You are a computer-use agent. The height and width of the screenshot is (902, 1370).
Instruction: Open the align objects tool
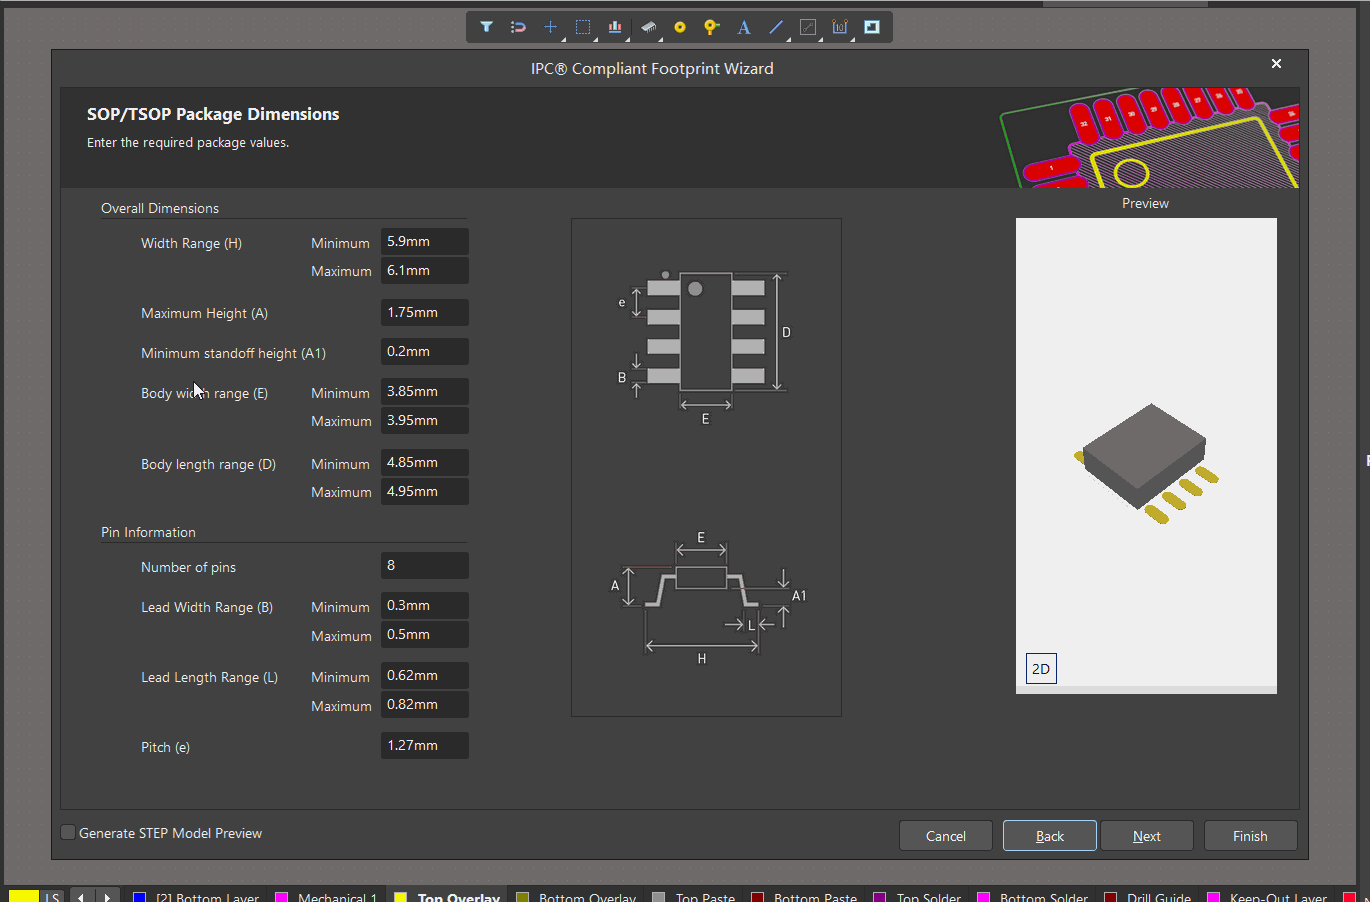click(615, 27)
